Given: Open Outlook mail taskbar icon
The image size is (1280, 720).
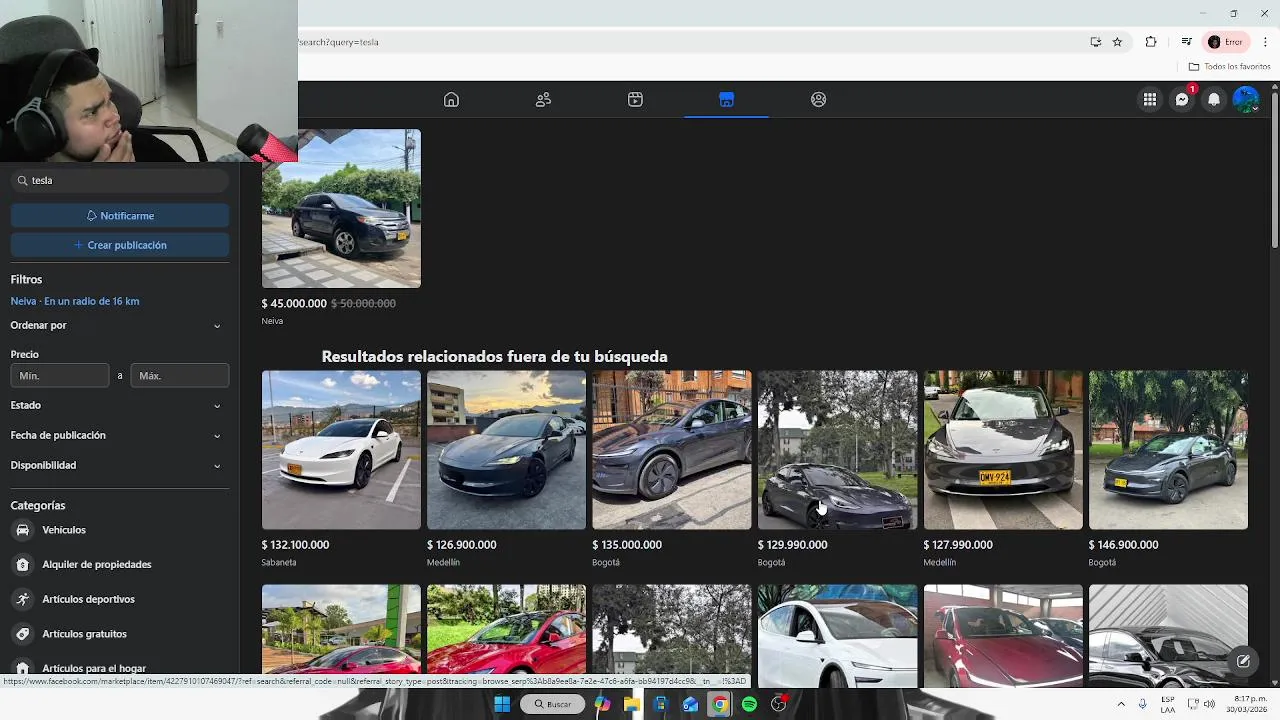Looking at the screenshot, I should click(x=690, y=704).
